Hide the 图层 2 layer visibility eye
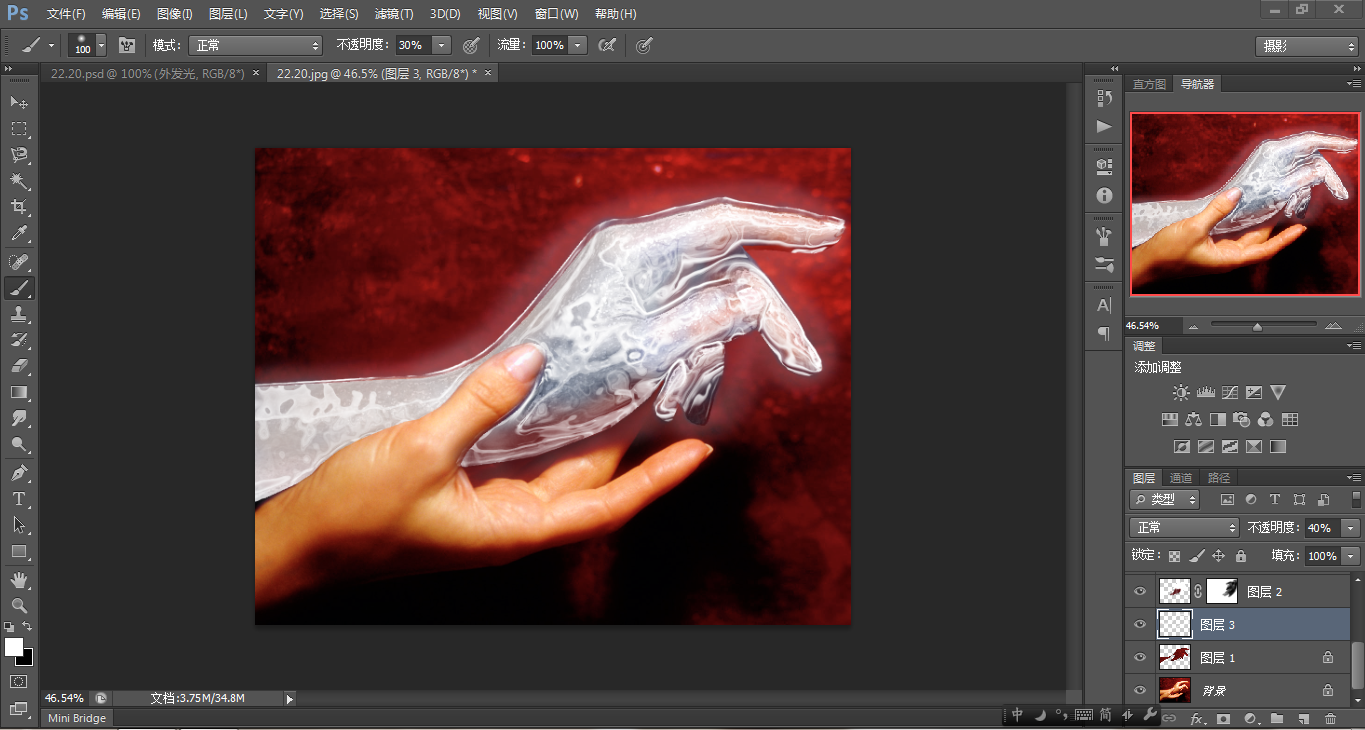1365x730 pixels. (x=1140, y=592)
